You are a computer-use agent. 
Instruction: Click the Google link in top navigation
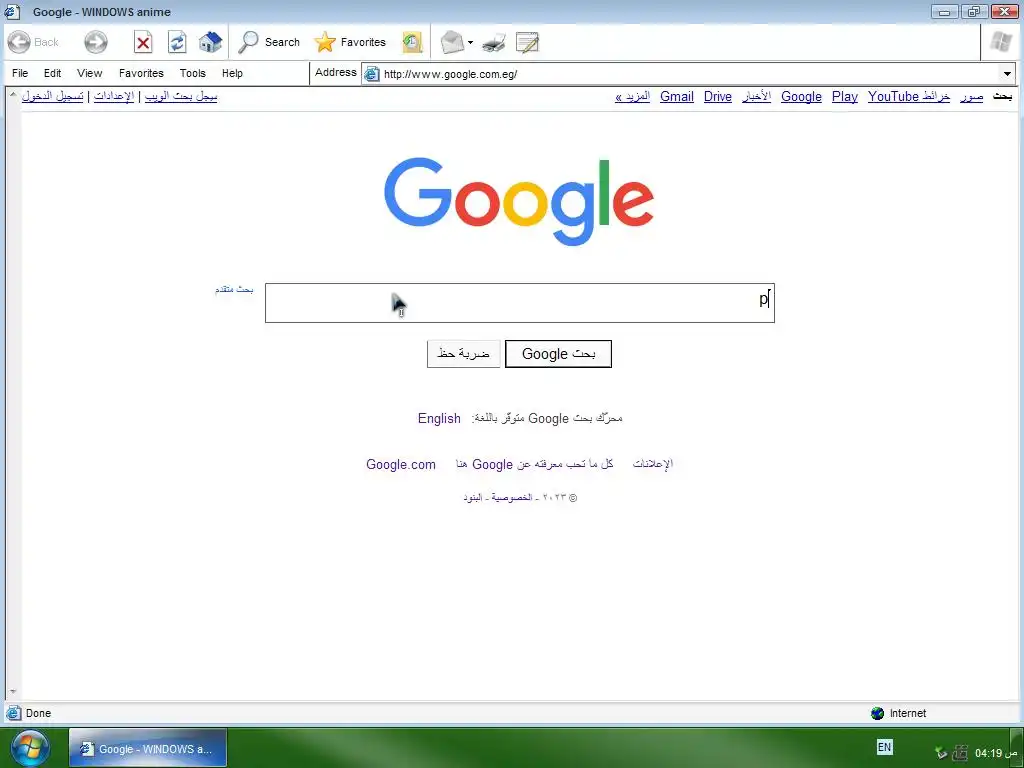[801, 97]
